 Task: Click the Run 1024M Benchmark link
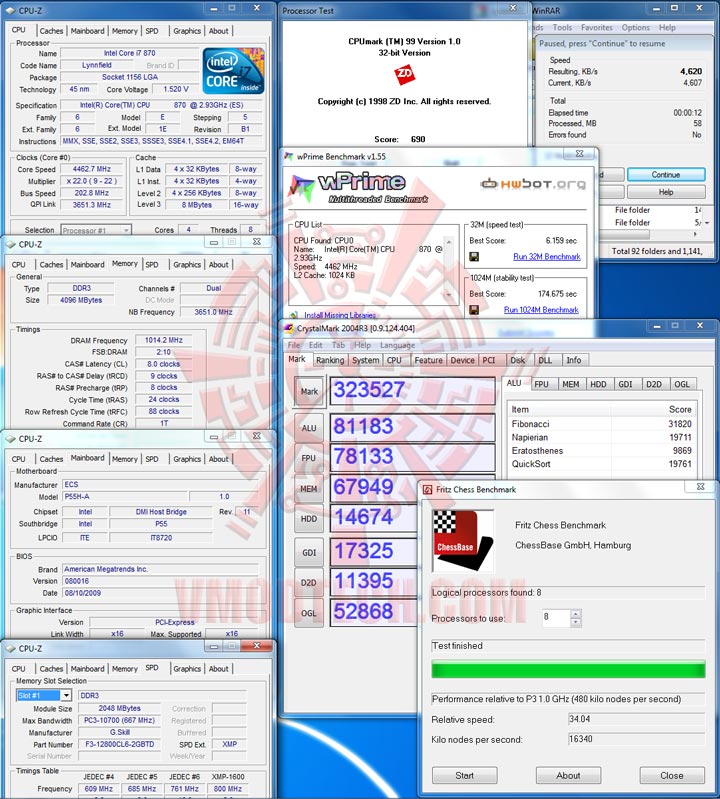click(541, 310)
